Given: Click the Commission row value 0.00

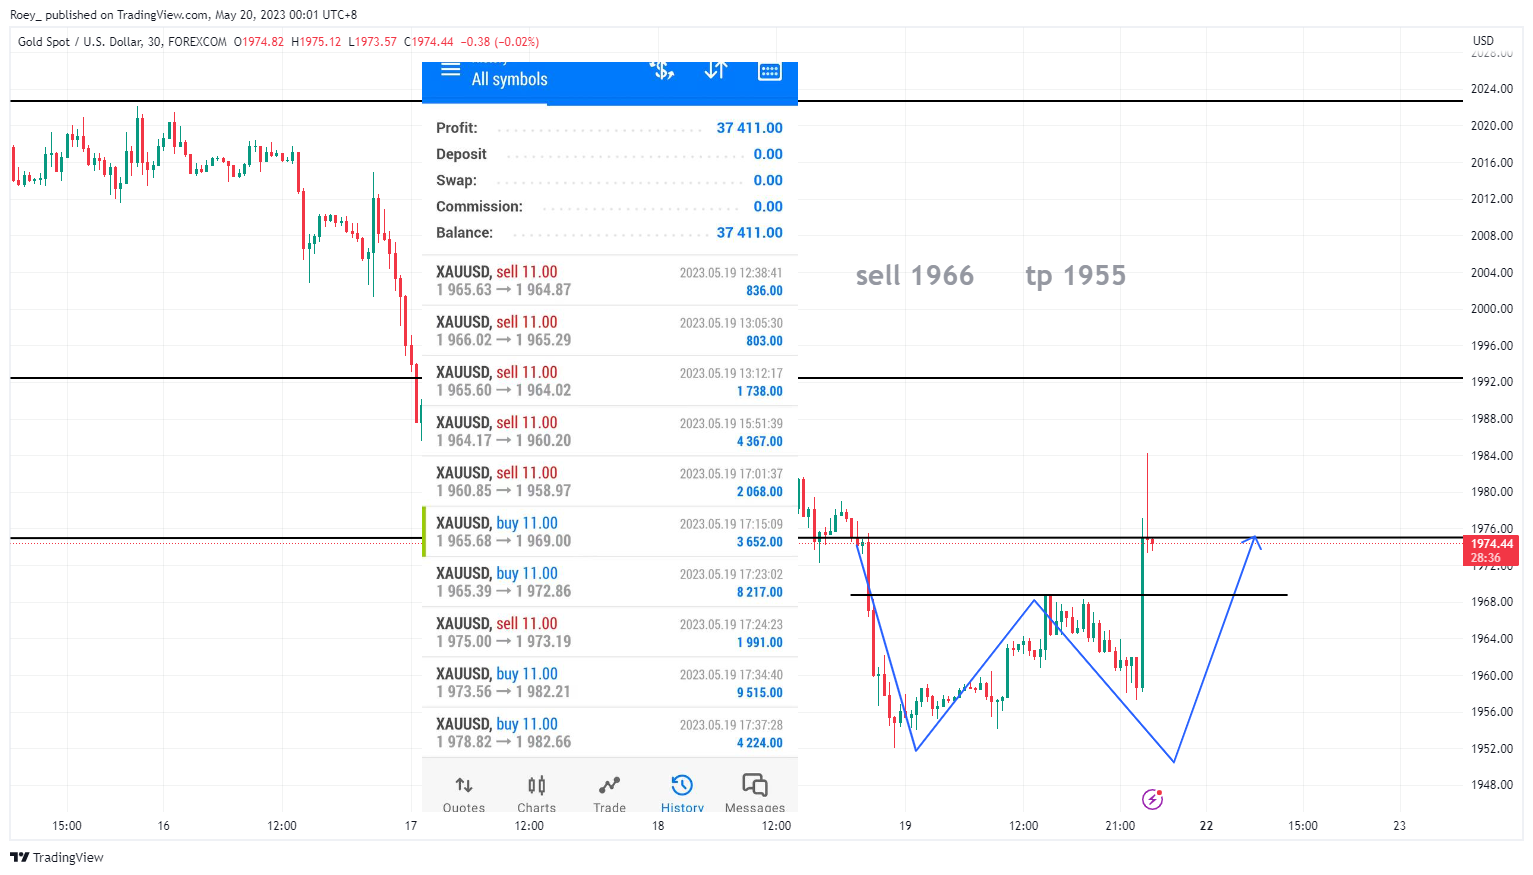Looking at the screenshot, I should (x=768, y=206).
